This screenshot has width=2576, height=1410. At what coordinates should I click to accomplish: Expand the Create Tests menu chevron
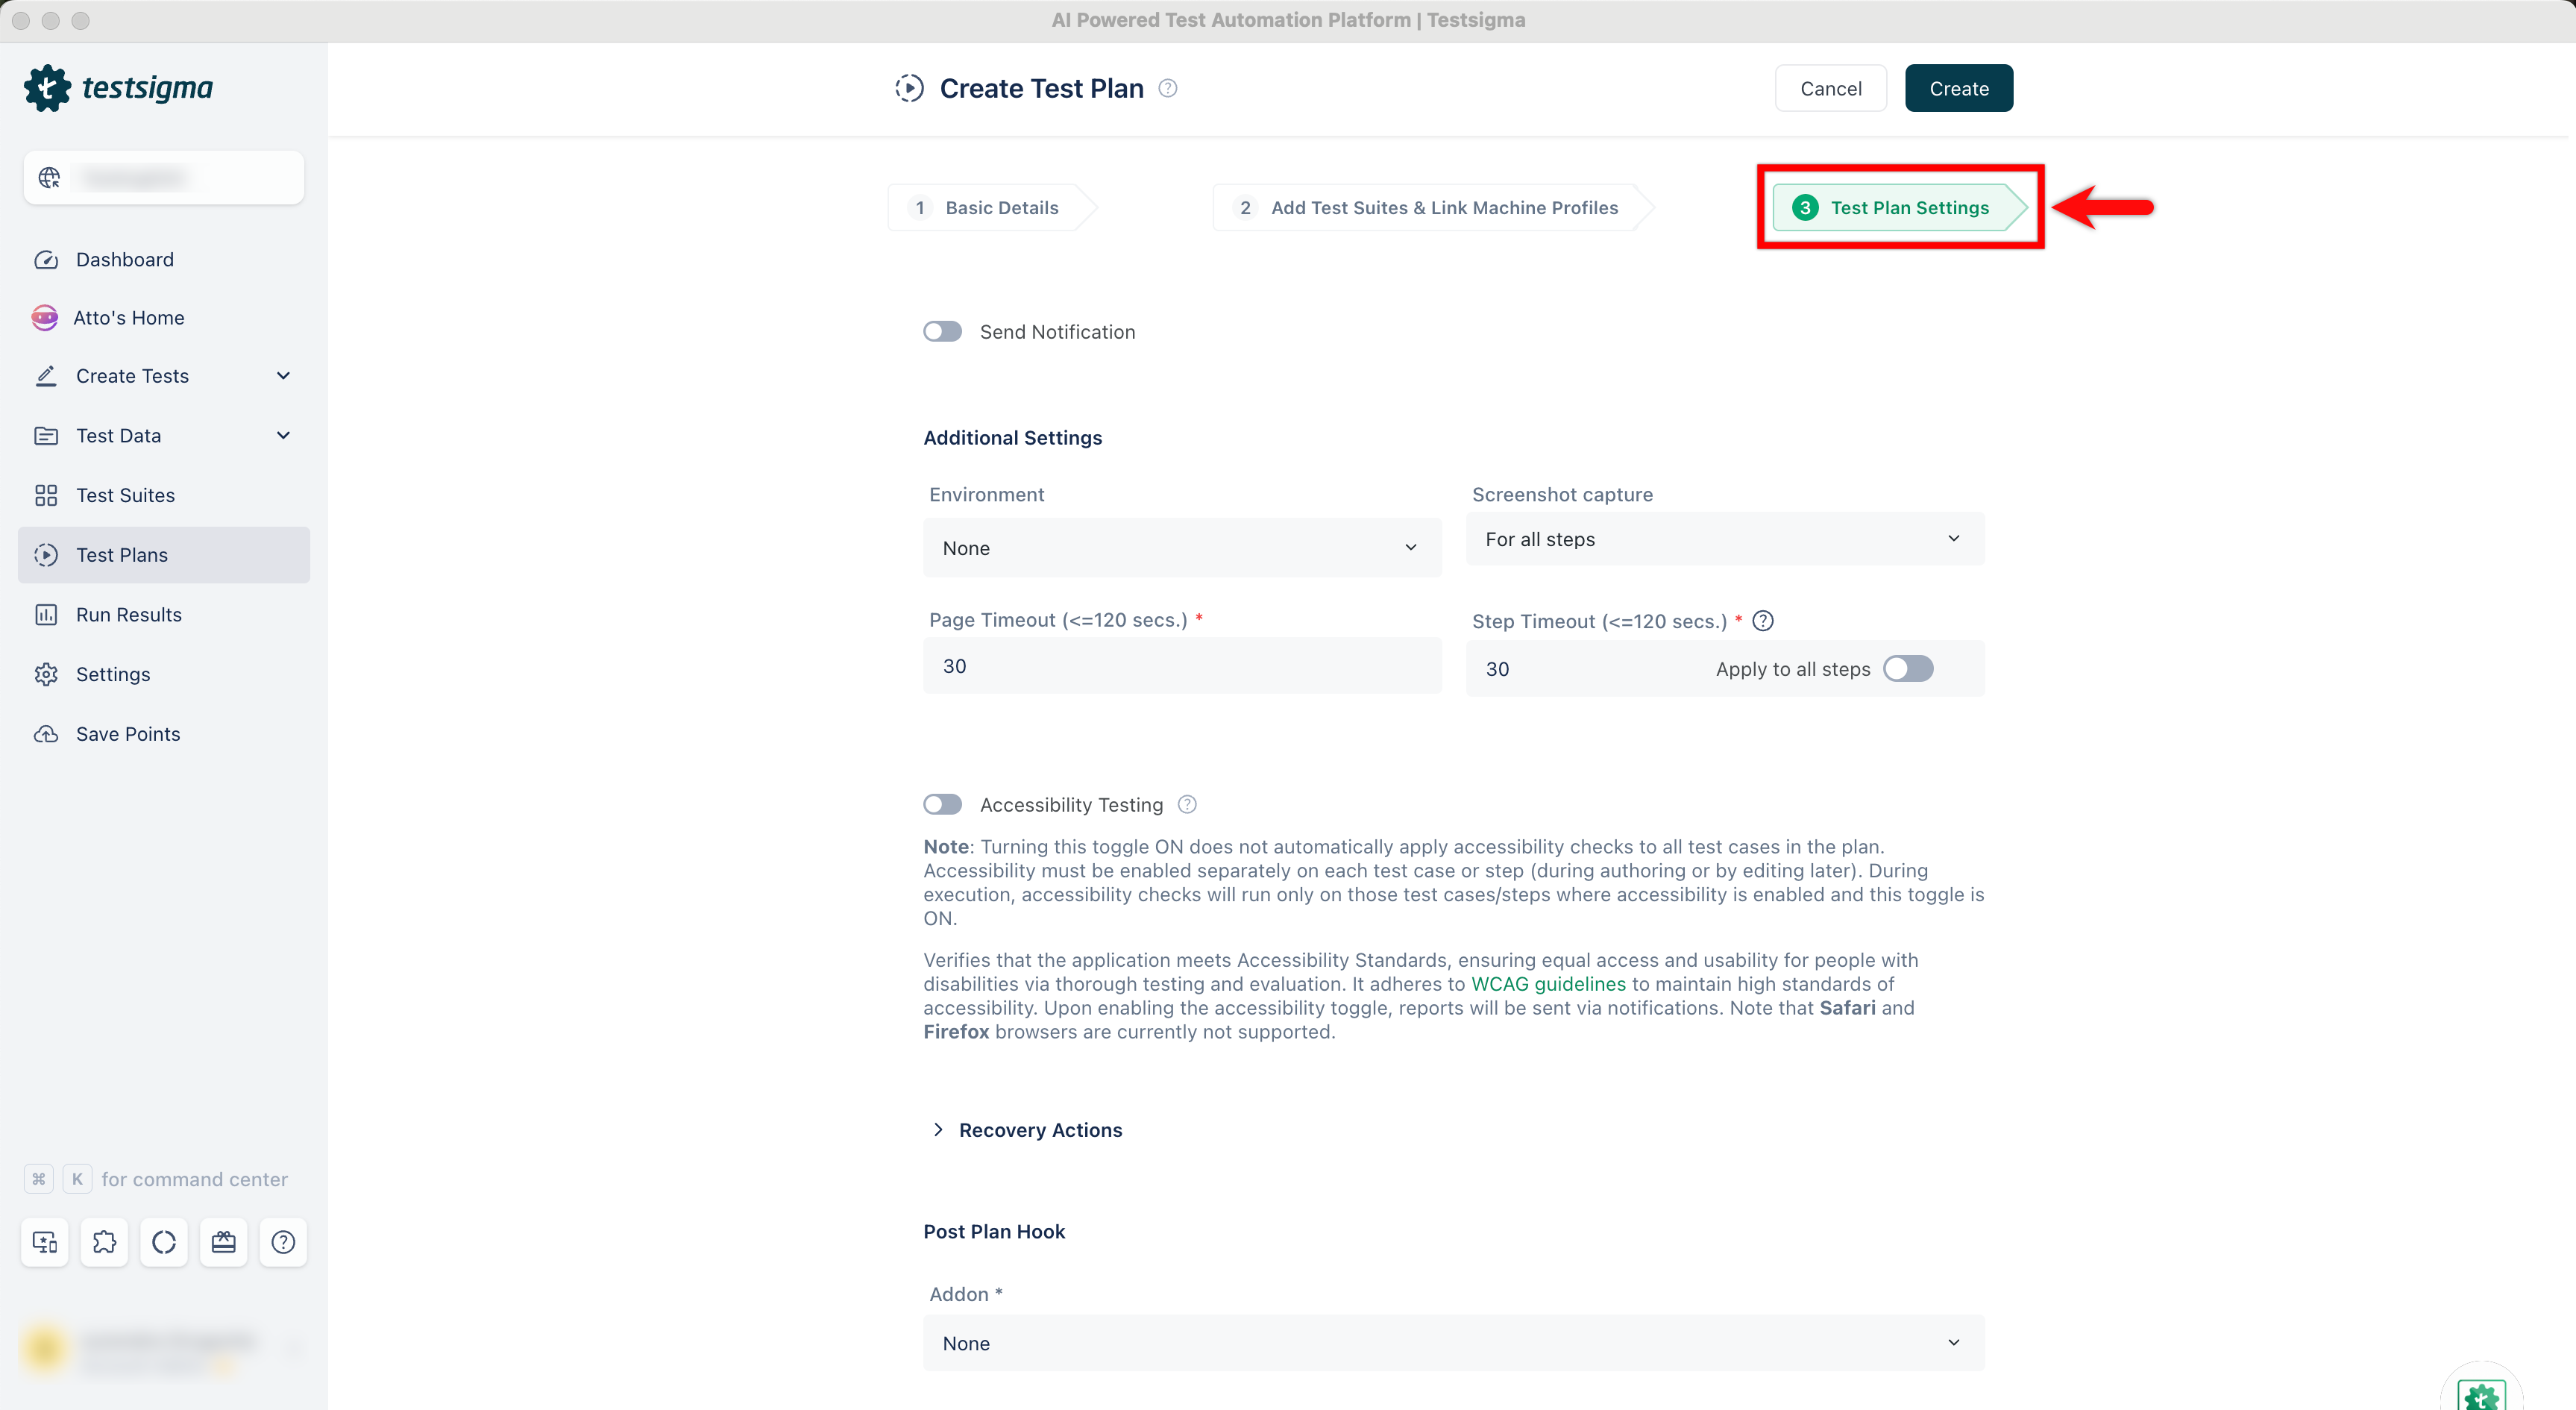(x=283, y=376)
